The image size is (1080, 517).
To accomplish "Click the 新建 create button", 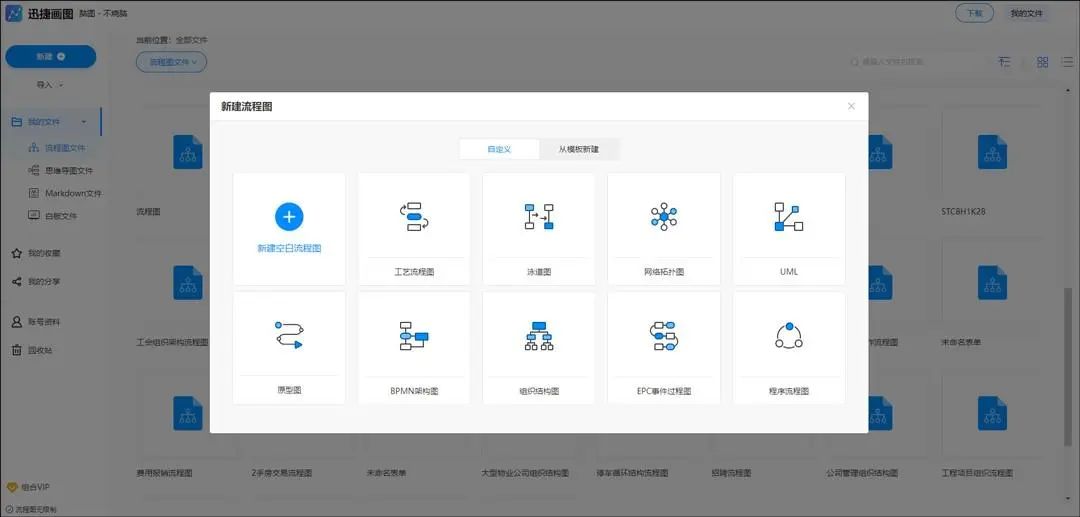I will click(x=51, y=56).
